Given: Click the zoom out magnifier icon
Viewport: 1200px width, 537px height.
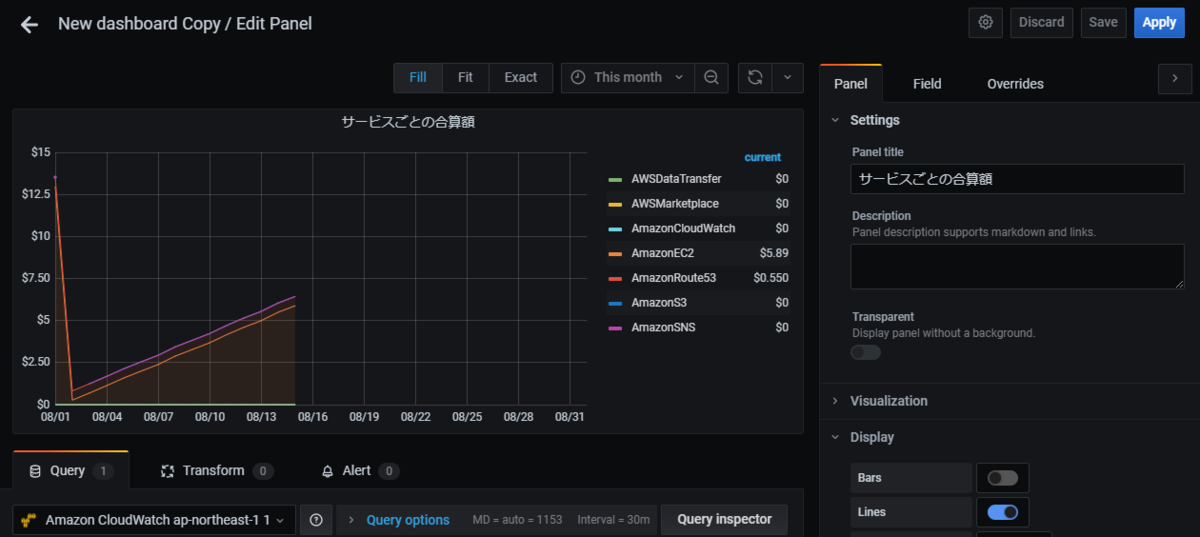Looking at the screenshot, I should click(711, 77).
